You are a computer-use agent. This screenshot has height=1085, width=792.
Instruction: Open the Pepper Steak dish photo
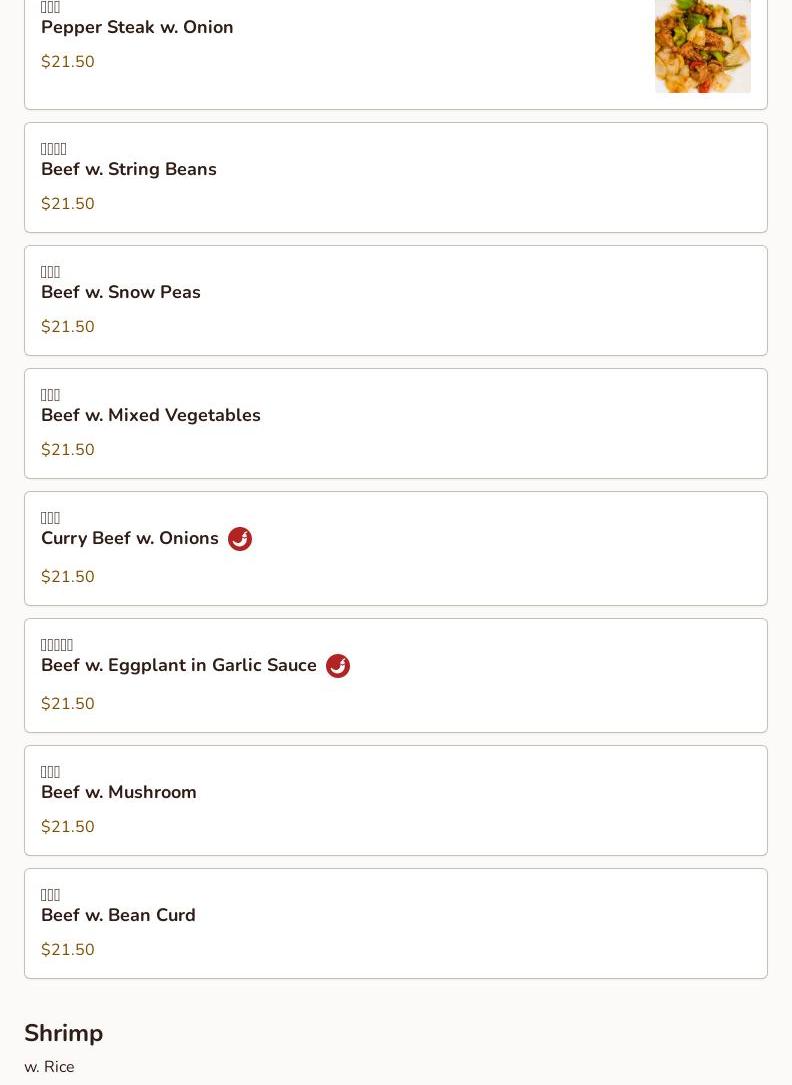pos(702,46)
